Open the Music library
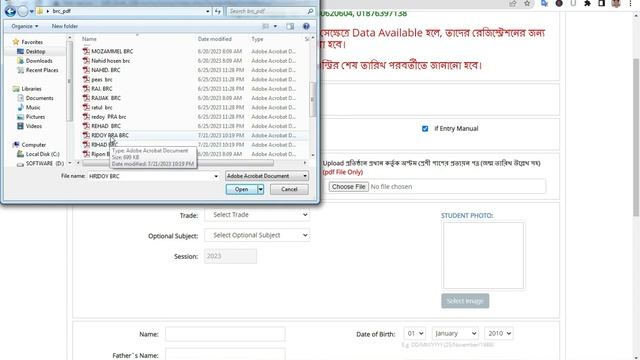 point(33,107)
